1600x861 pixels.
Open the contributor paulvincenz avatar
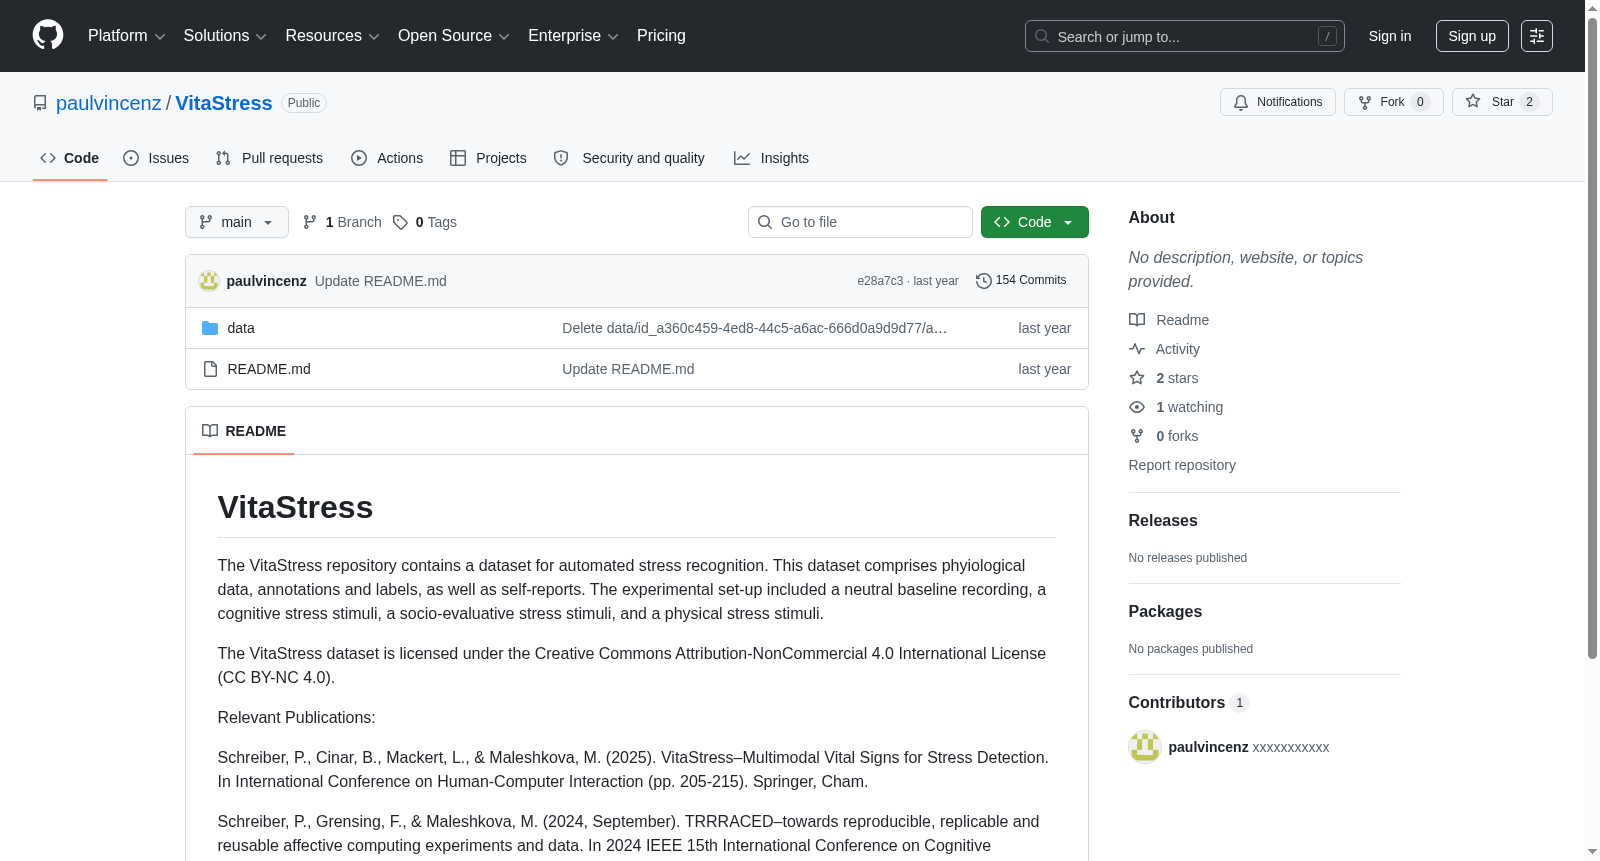coord(1145,747)
